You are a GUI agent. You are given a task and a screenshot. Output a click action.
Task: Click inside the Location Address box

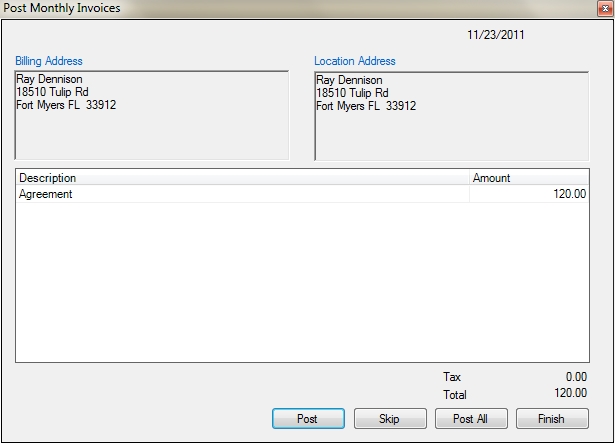tap(451, 116)
